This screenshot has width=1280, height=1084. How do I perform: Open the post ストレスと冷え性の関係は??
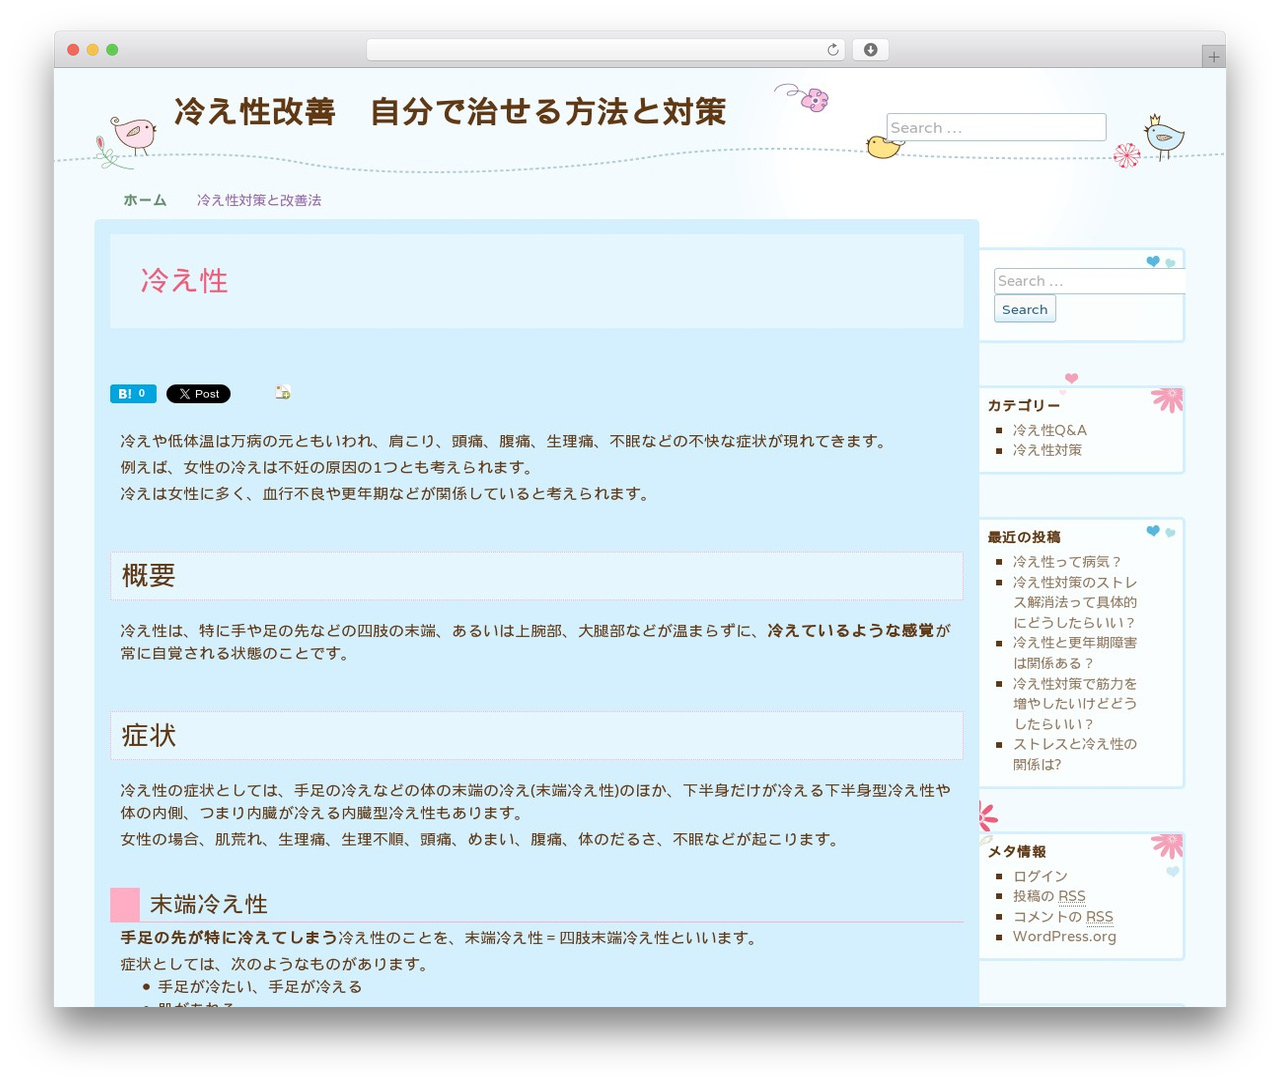pos(1075,754)
